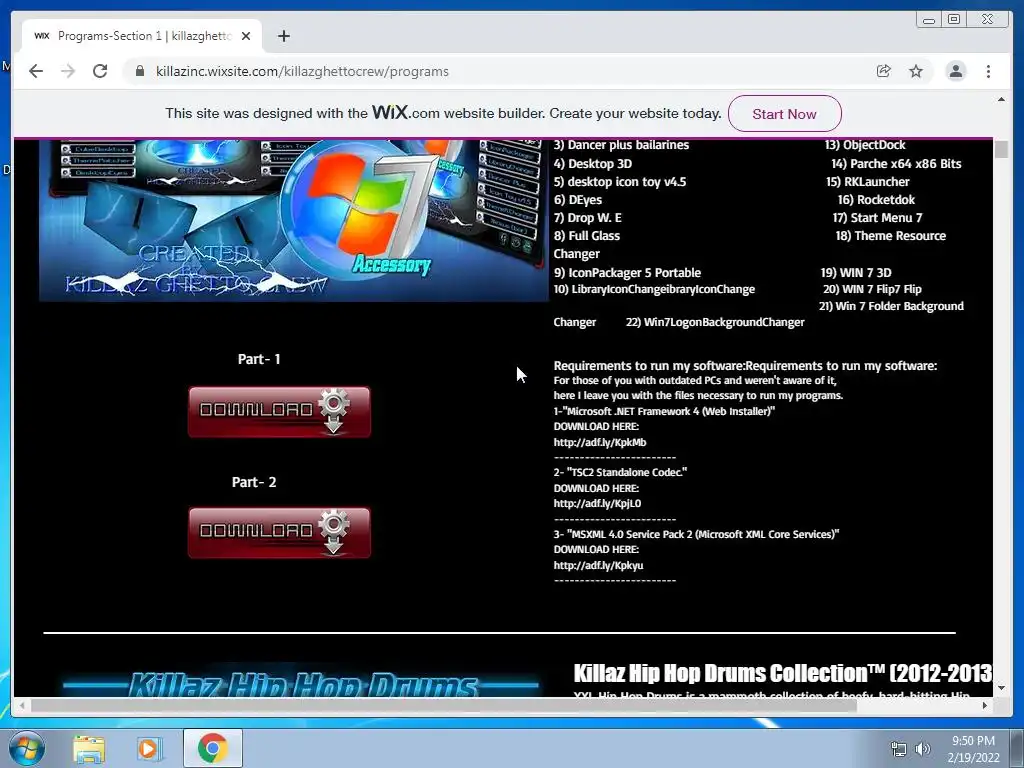This screenshot has height=768, width=1024.
Task: Click the vertical scrollbar thumb
Action: pyautogui.click(x=1001, y=150)
